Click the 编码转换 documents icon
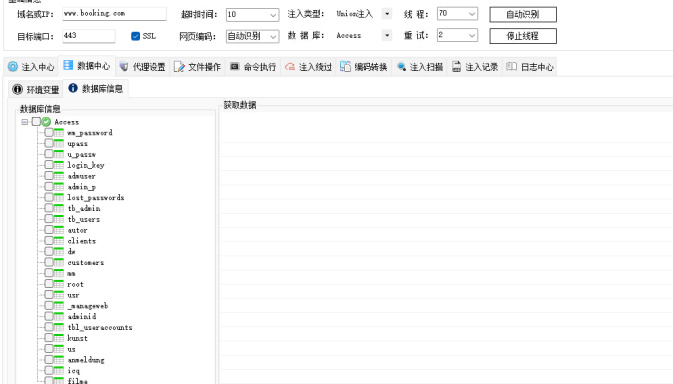 pos(346,67)
